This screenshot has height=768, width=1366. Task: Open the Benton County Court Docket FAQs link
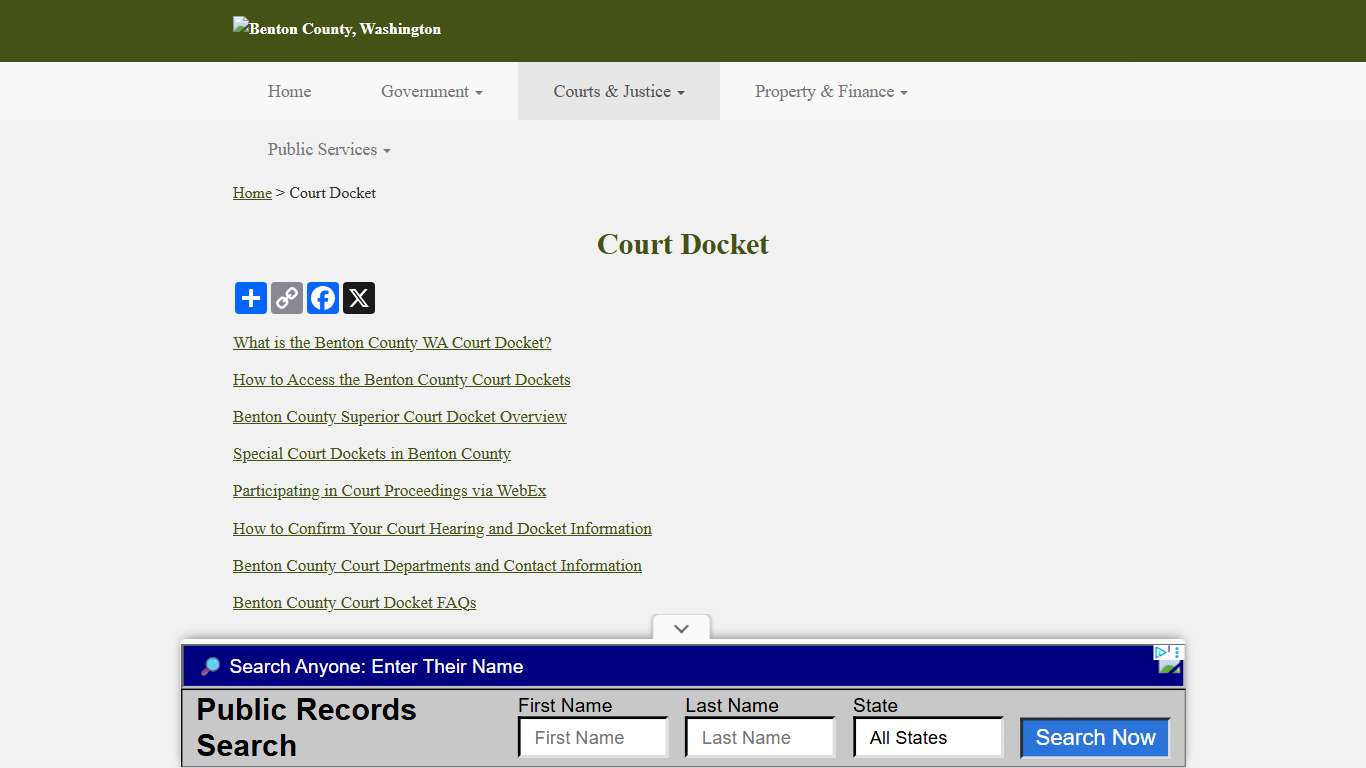click(x=354, y=602)
